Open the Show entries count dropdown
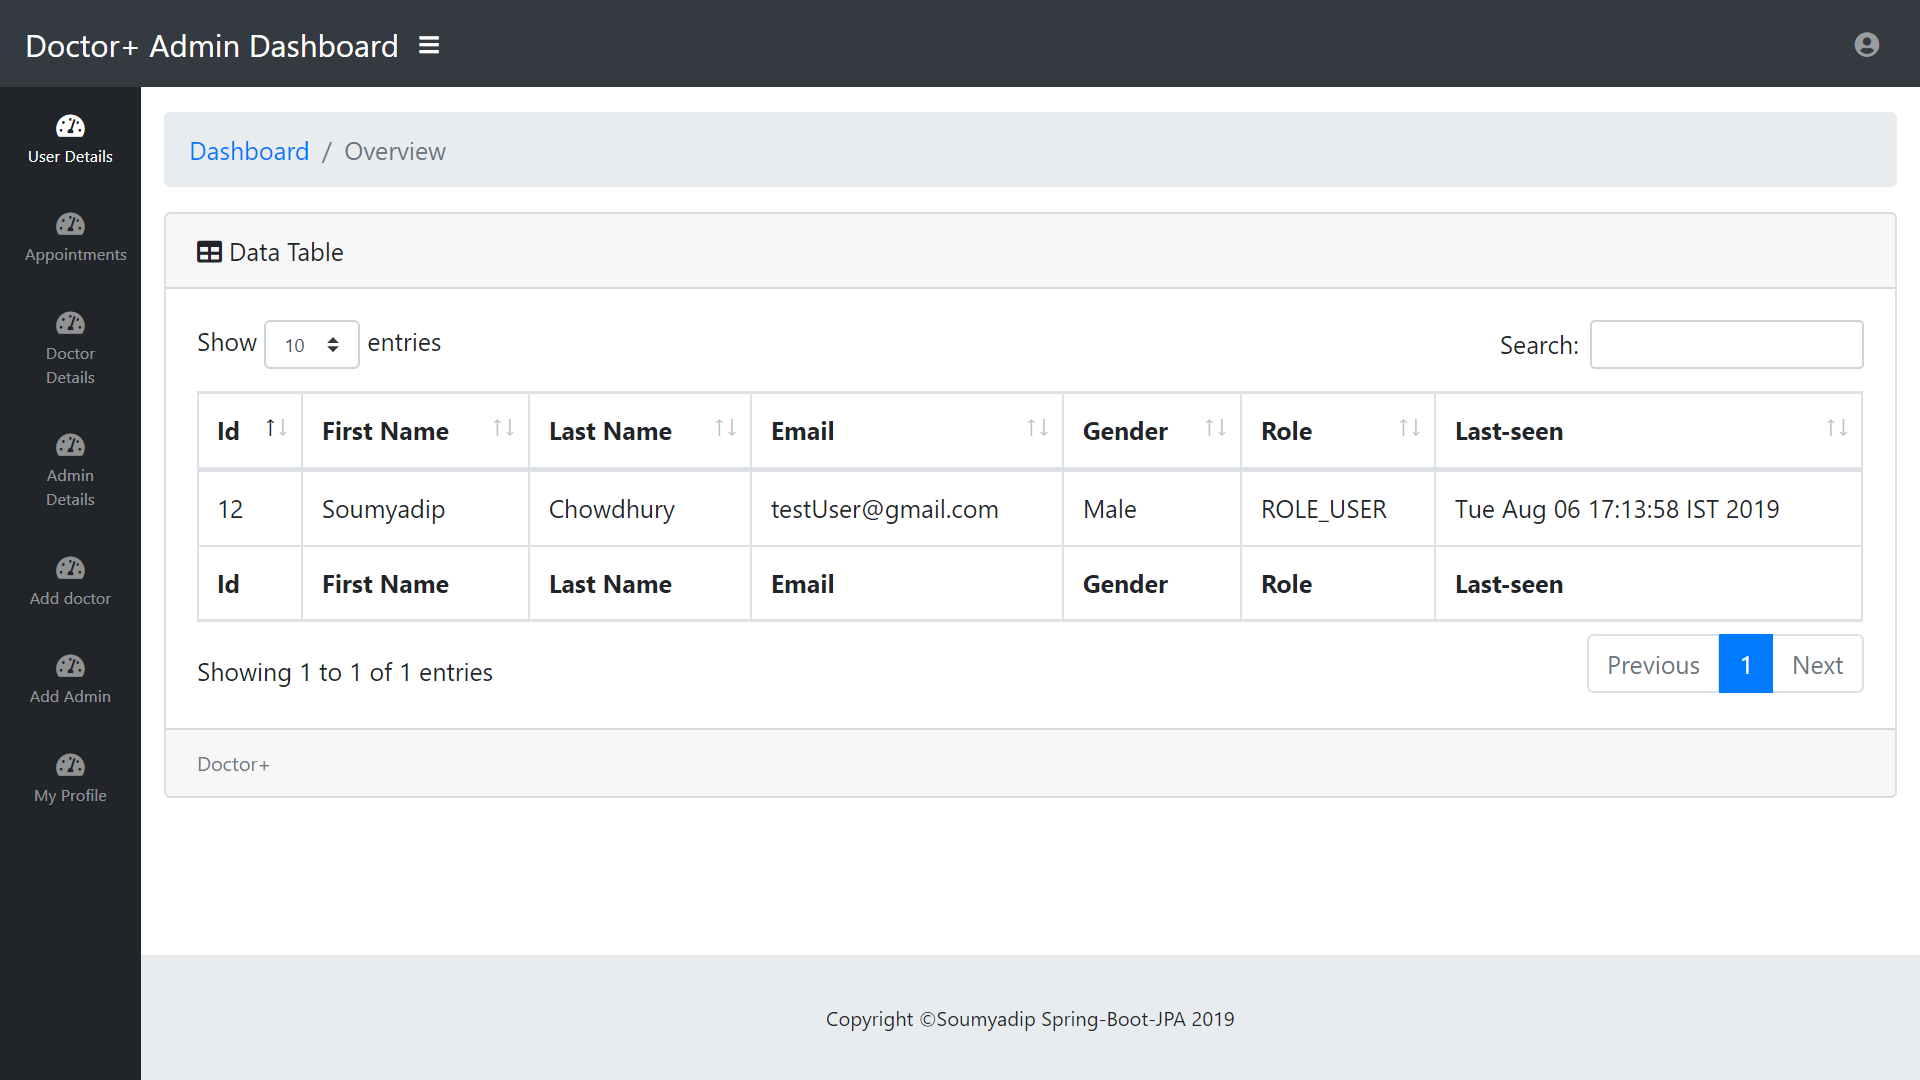The height and width of the screenshot is (1080, 1920). pos(311,345)
